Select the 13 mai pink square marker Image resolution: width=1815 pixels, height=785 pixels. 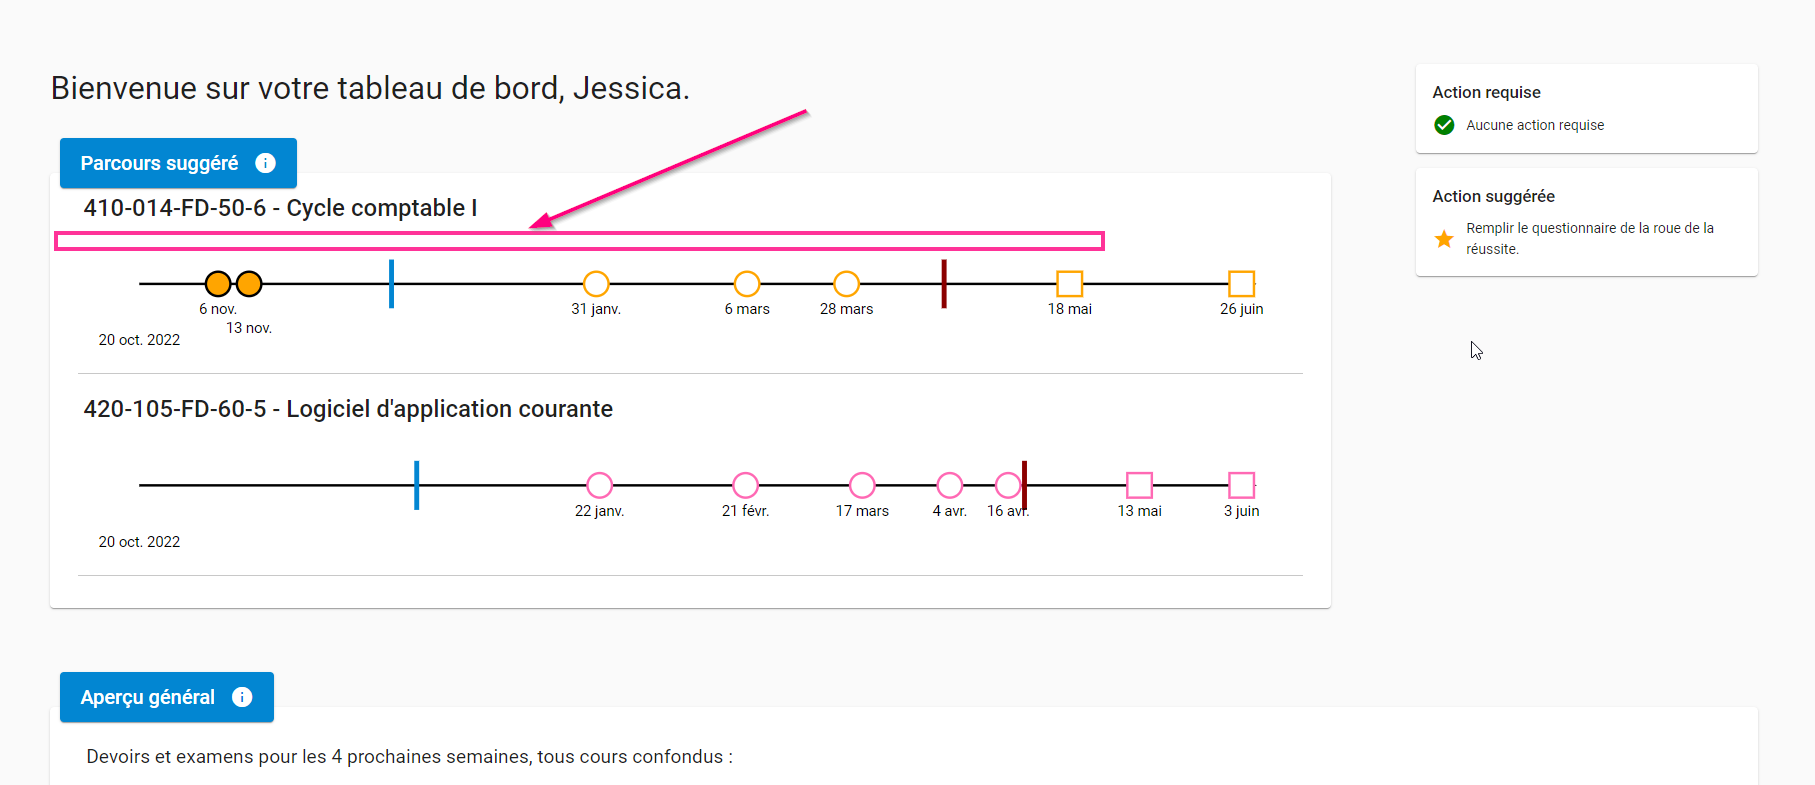coord(1139,485)
